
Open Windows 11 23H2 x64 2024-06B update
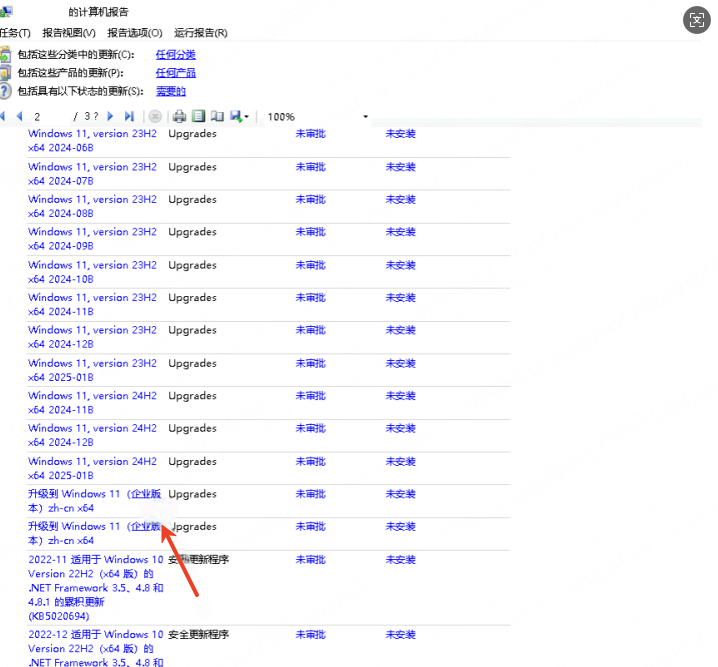coord(92,141)
